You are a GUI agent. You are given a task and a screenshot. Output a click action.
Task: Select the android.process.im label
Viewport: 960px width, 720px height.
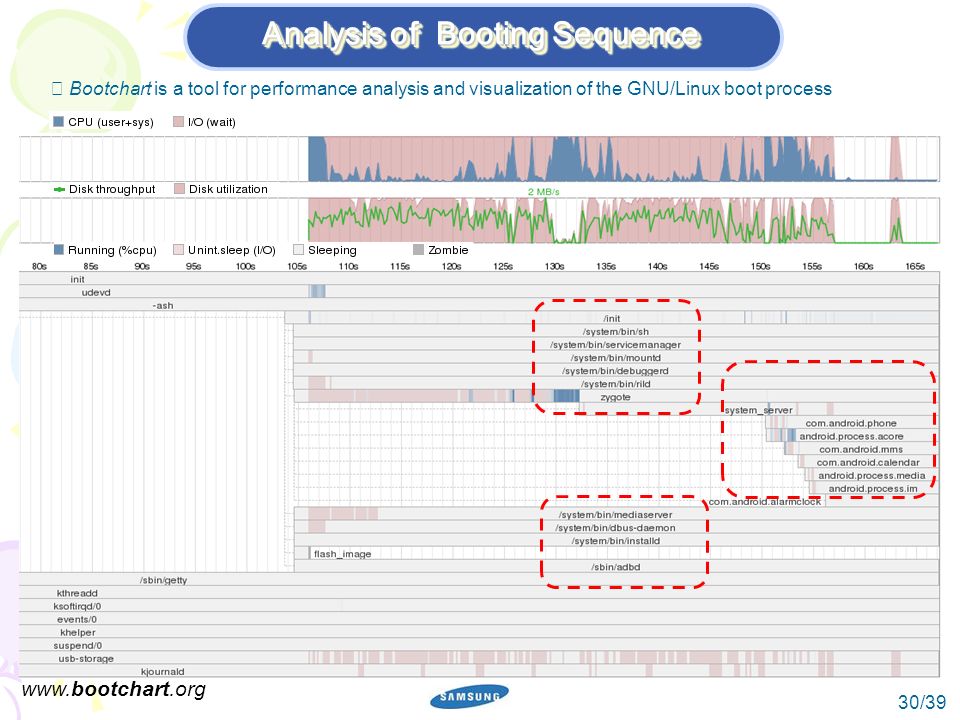pos(873,489)
